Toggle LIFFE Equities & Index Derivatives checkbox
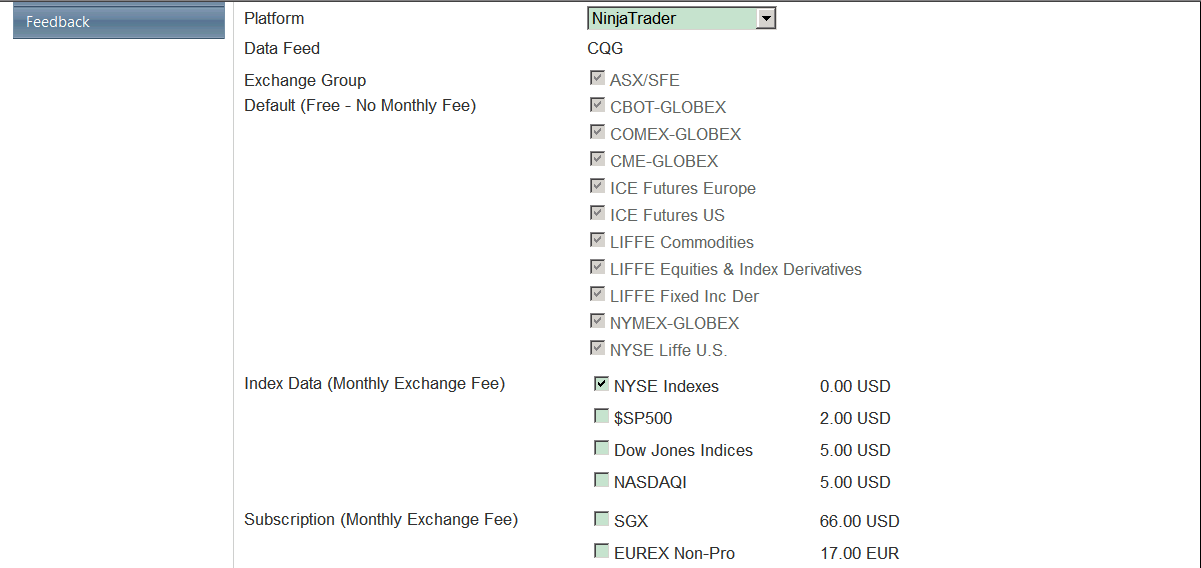The width and height of the screenshot is (1201, 568). click(x=597, y=267)
